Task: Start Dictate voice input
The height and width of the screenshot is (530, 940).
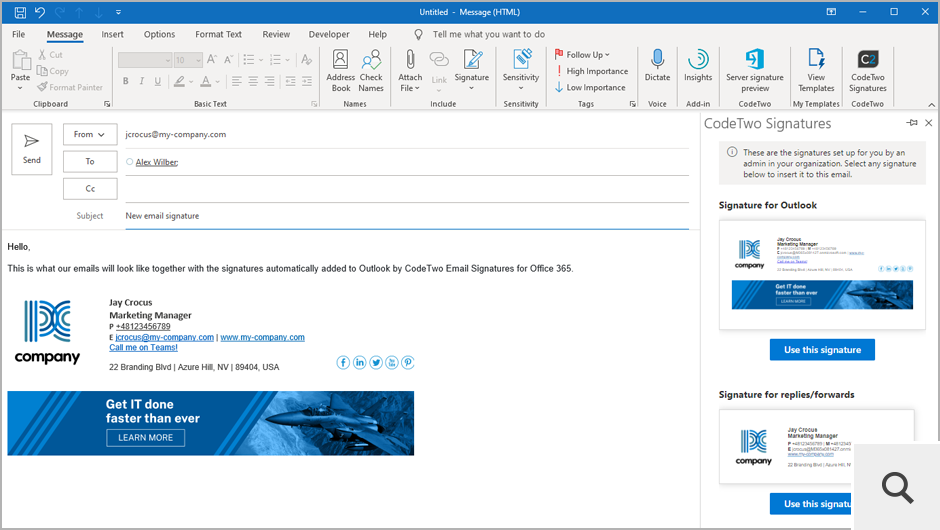Action: 657,66
